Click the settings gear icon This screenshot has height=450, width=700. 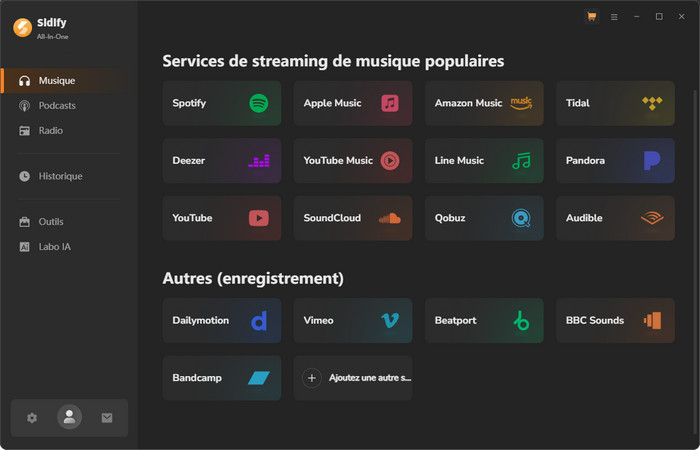pos(32,418)
